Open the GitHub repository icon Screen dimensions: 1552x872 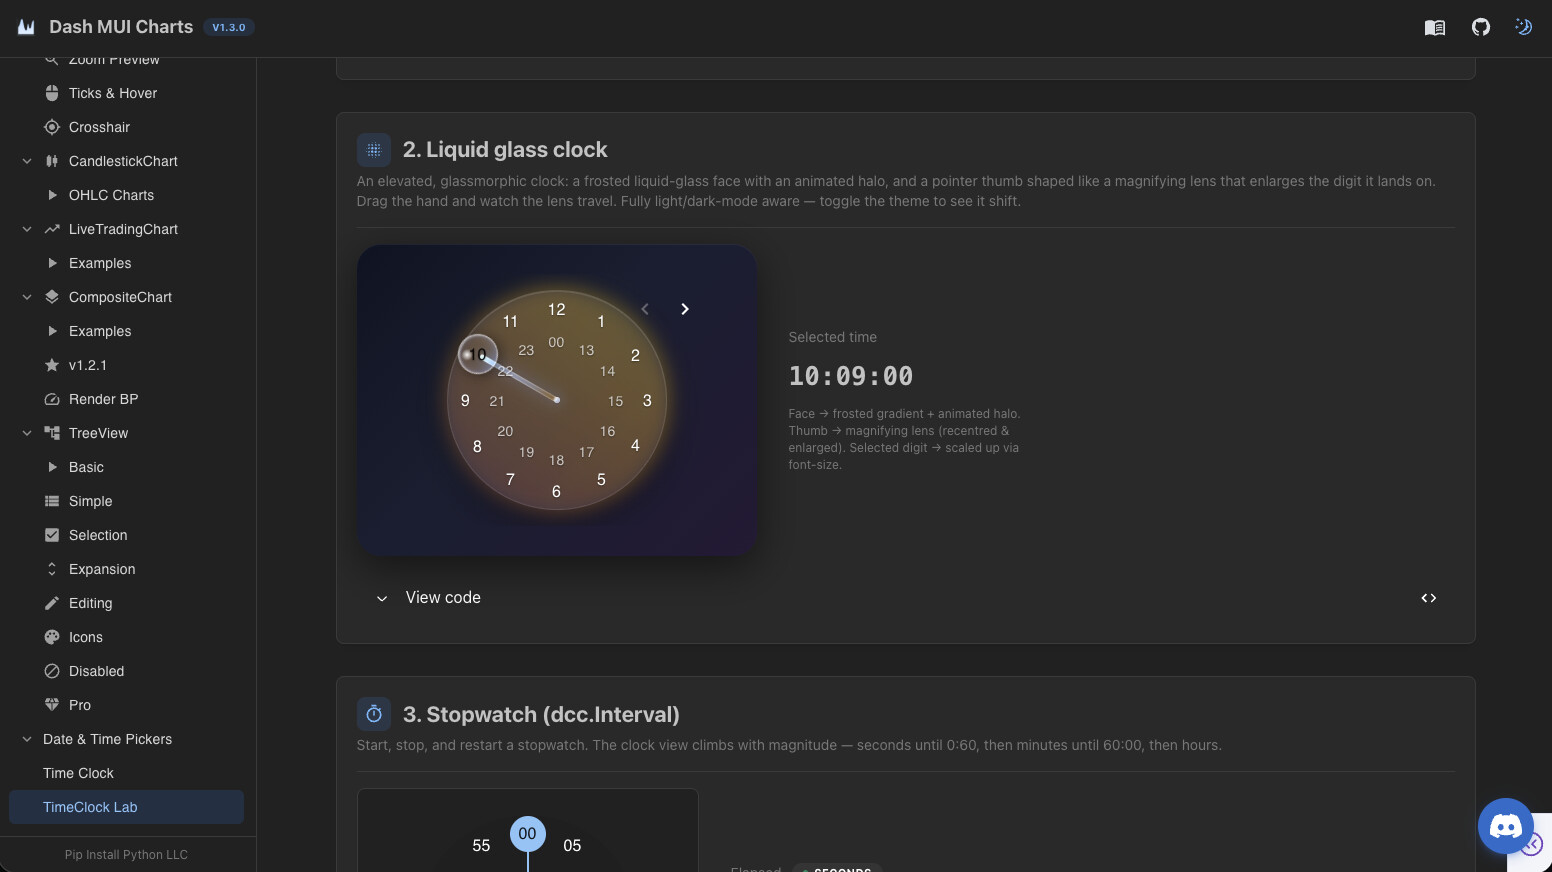(x=1481, y=27)
